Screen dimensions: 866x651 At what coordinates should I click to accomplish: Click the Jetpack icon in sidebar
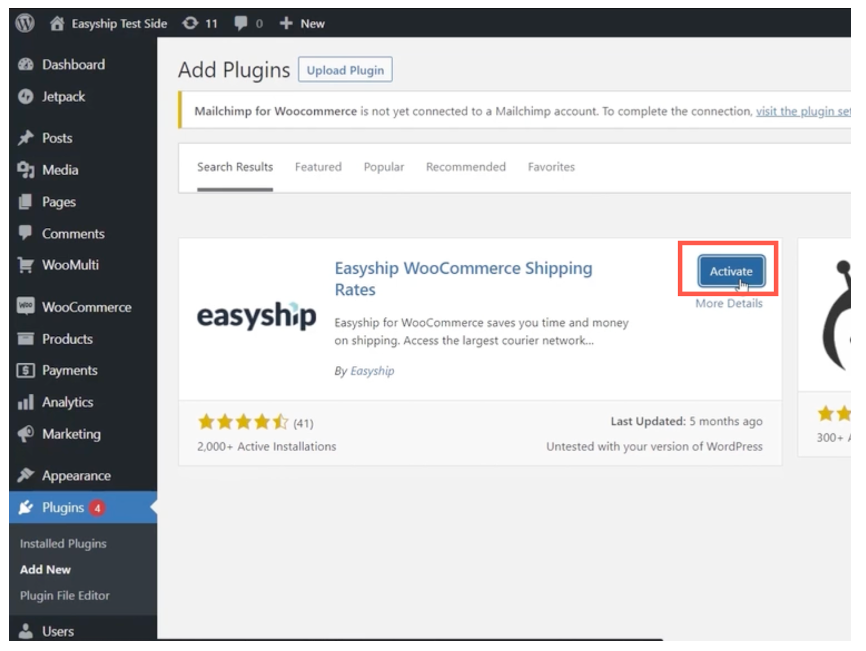tap(25, 97)
